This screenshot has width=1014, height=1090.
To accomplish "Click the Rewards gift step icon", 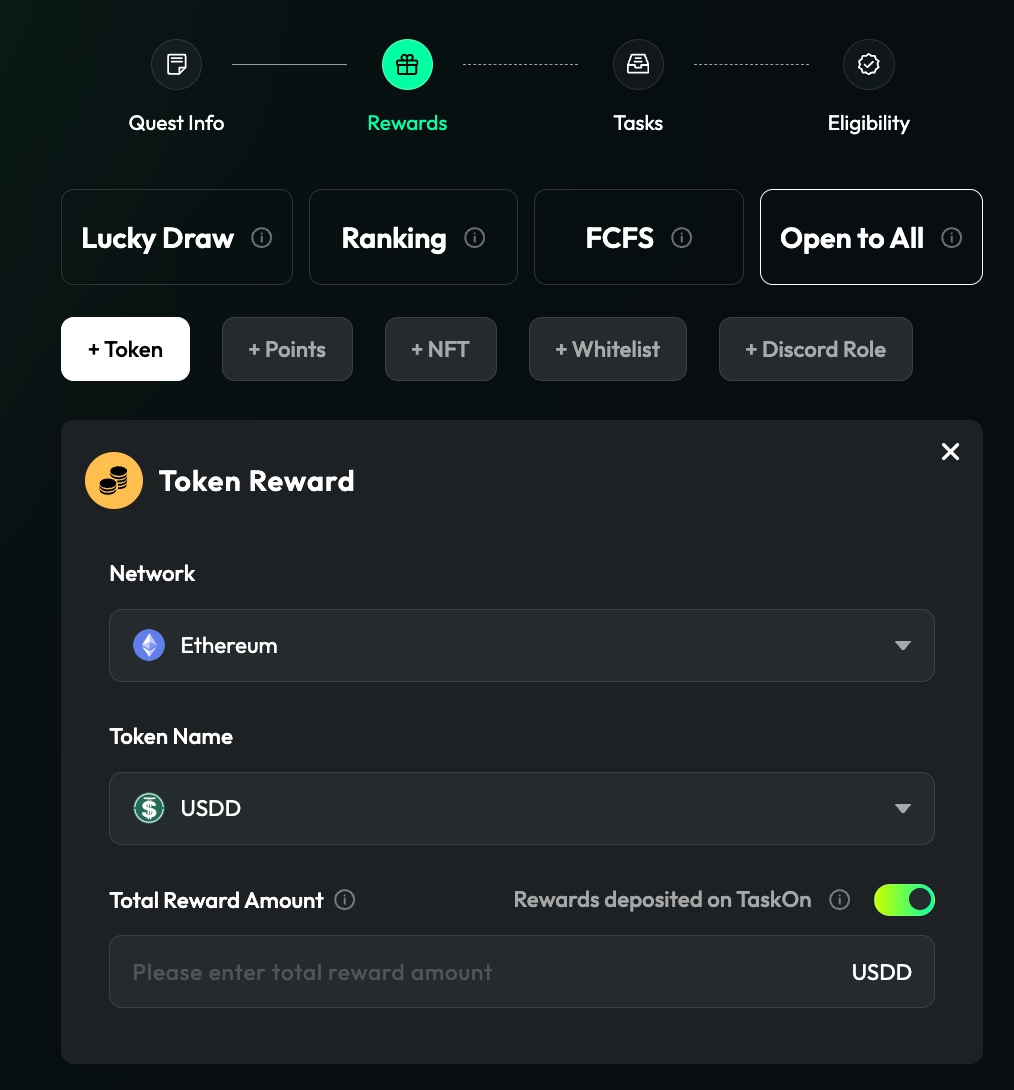I will tap(407, 65).
